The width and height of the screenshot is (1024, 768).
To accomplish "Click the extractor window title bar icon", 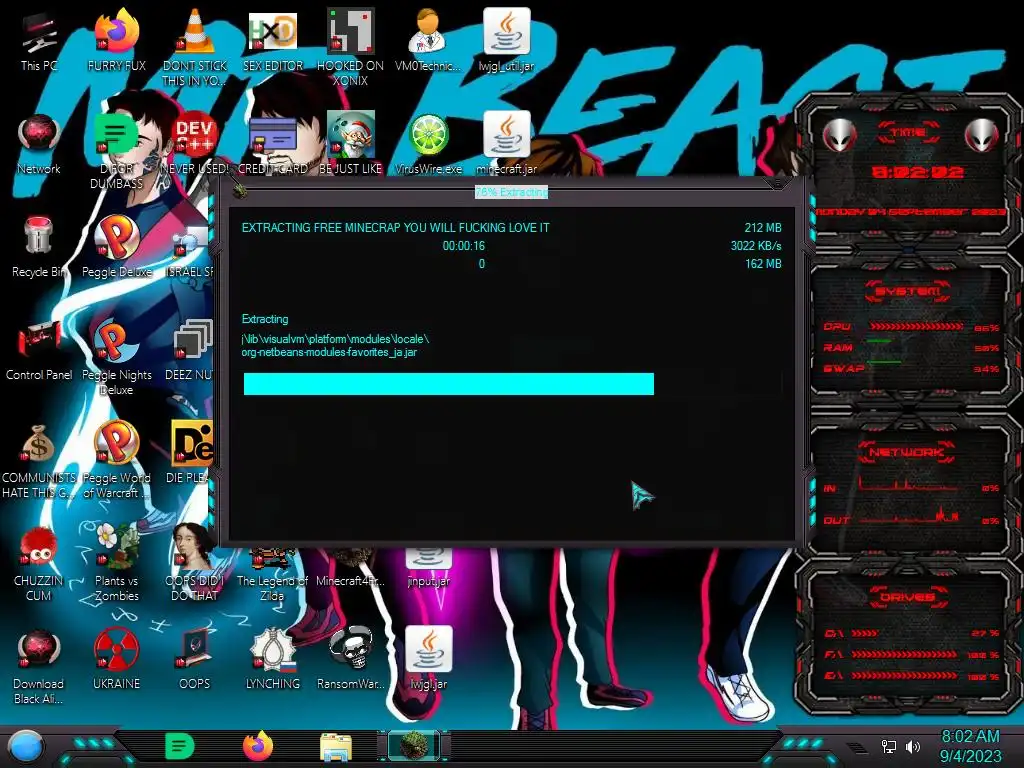I will (x=240, y=190).
